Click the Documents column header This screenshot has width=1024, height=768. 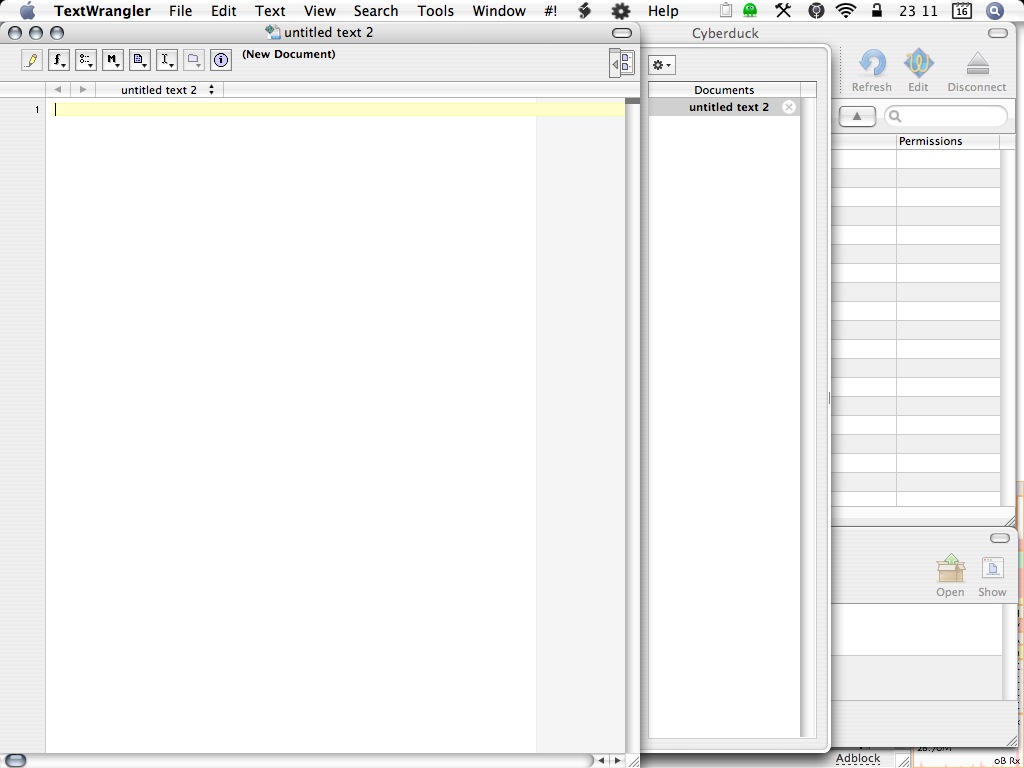(x=724, y=89)
